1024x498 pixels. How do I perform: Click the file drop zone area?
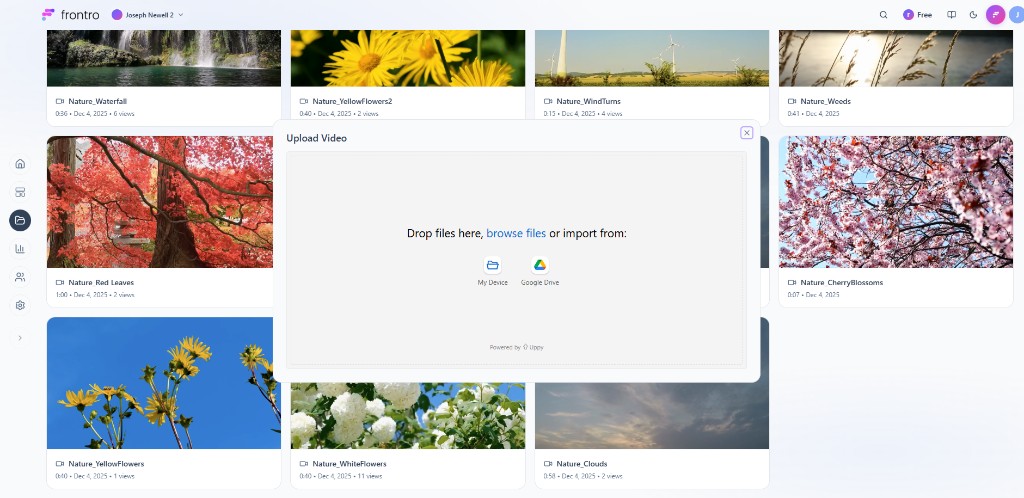point(516,260)
